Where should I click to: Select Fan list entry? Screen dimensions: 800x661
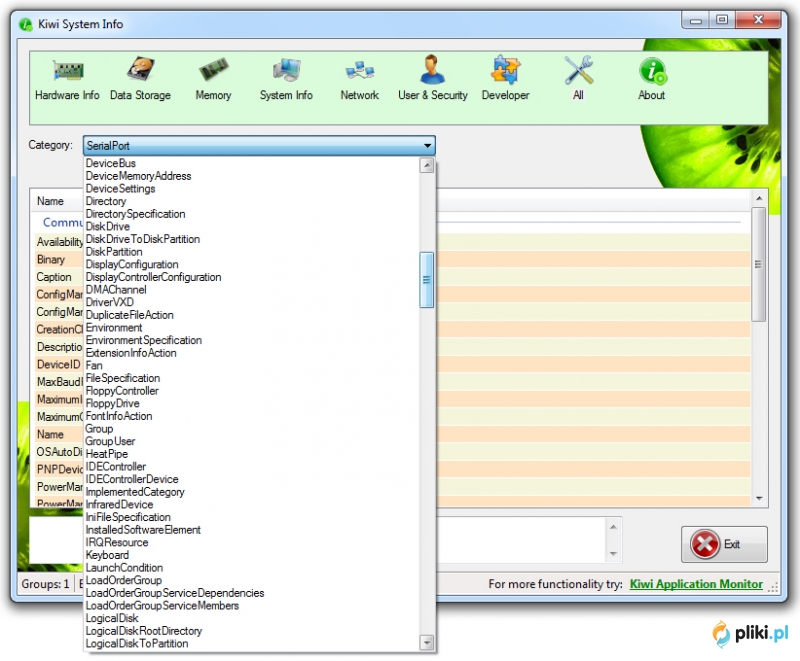[x=252, y=366]
